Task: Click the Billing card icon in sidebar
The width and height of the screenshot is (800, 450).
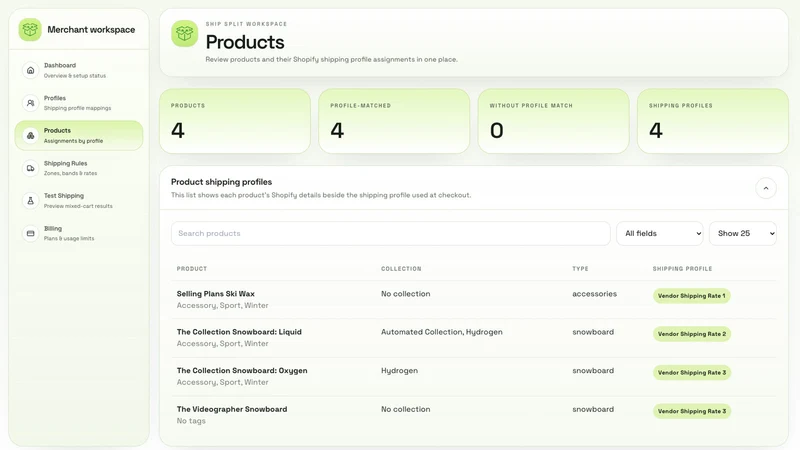Action: [31, 233]
